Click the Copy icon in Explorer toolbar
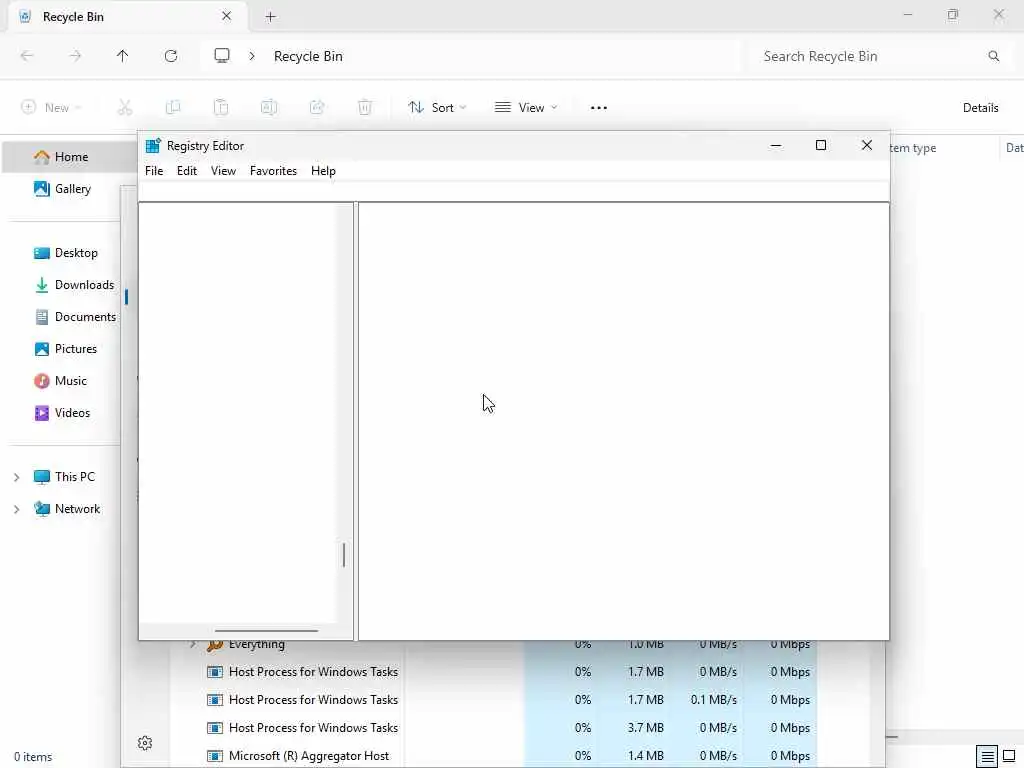 (x=173, y=108)
